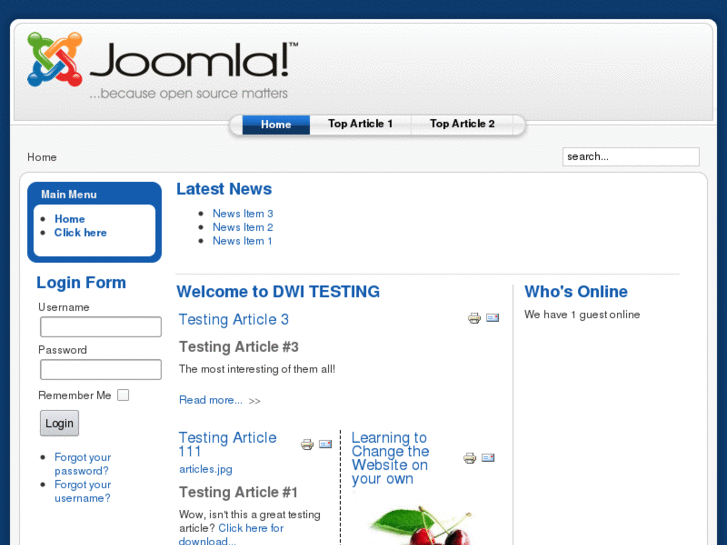The height and width of the screenshot is (545, 727).
Task: Open the articles.jpg link
Action: [x=205, y=469]
